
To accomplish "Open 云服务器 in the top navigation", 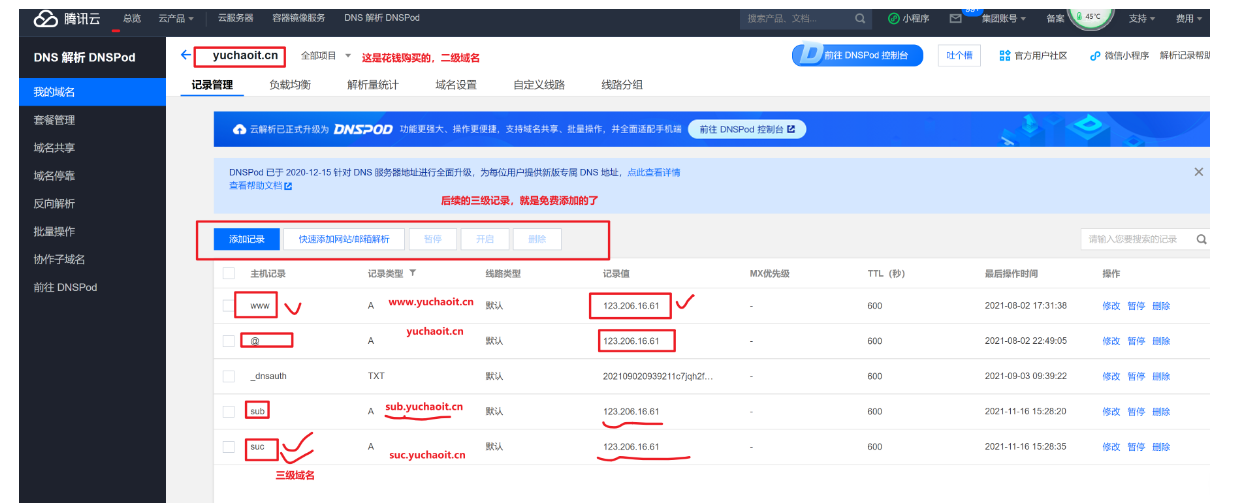I will tap(235, 19).
